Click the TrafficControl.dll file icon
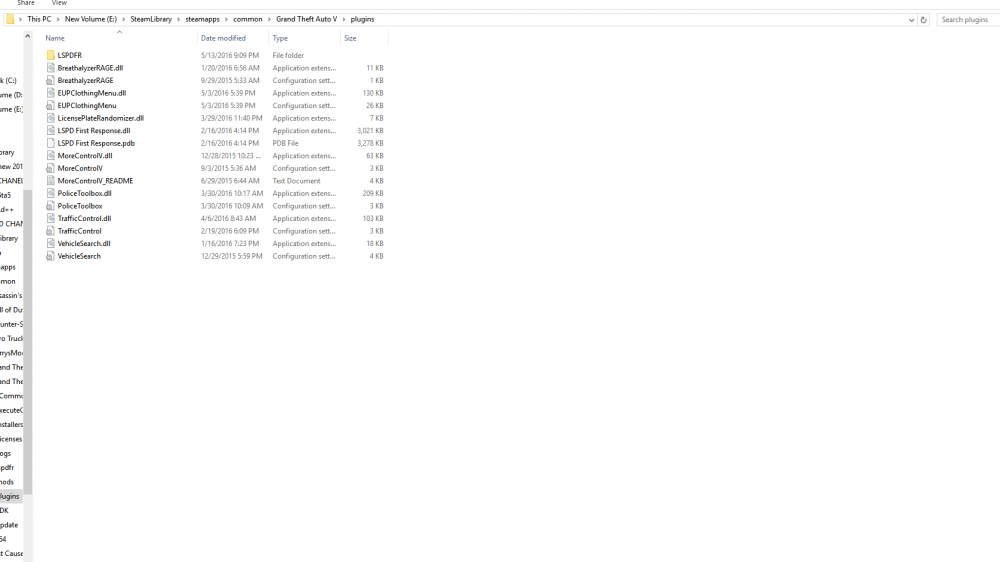Image resolution: width=1000 pixels, height=562 pixels. click(50, 218)
